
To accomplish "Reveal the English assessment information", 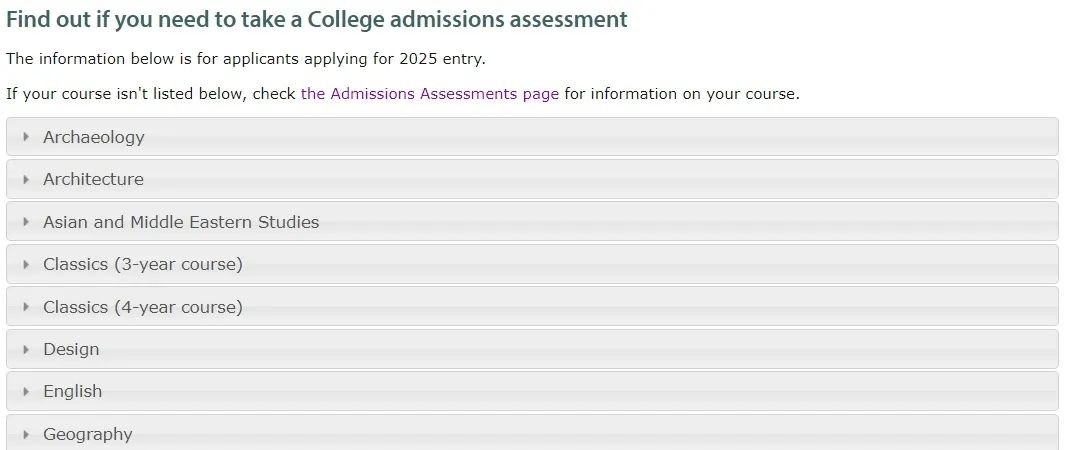I will coord(72,391).
